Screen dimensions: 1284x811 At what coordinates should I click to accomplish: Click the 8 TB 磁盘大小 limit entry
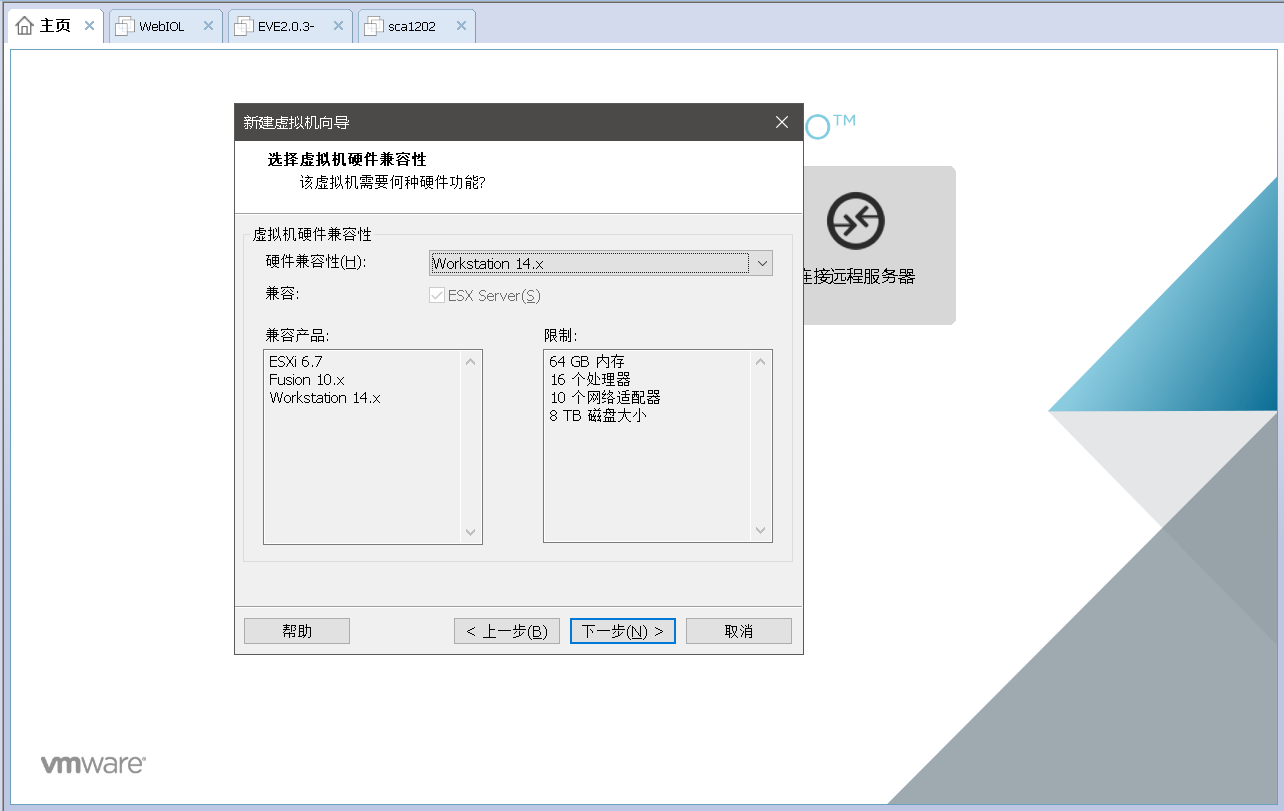click(x=598, y=415)
